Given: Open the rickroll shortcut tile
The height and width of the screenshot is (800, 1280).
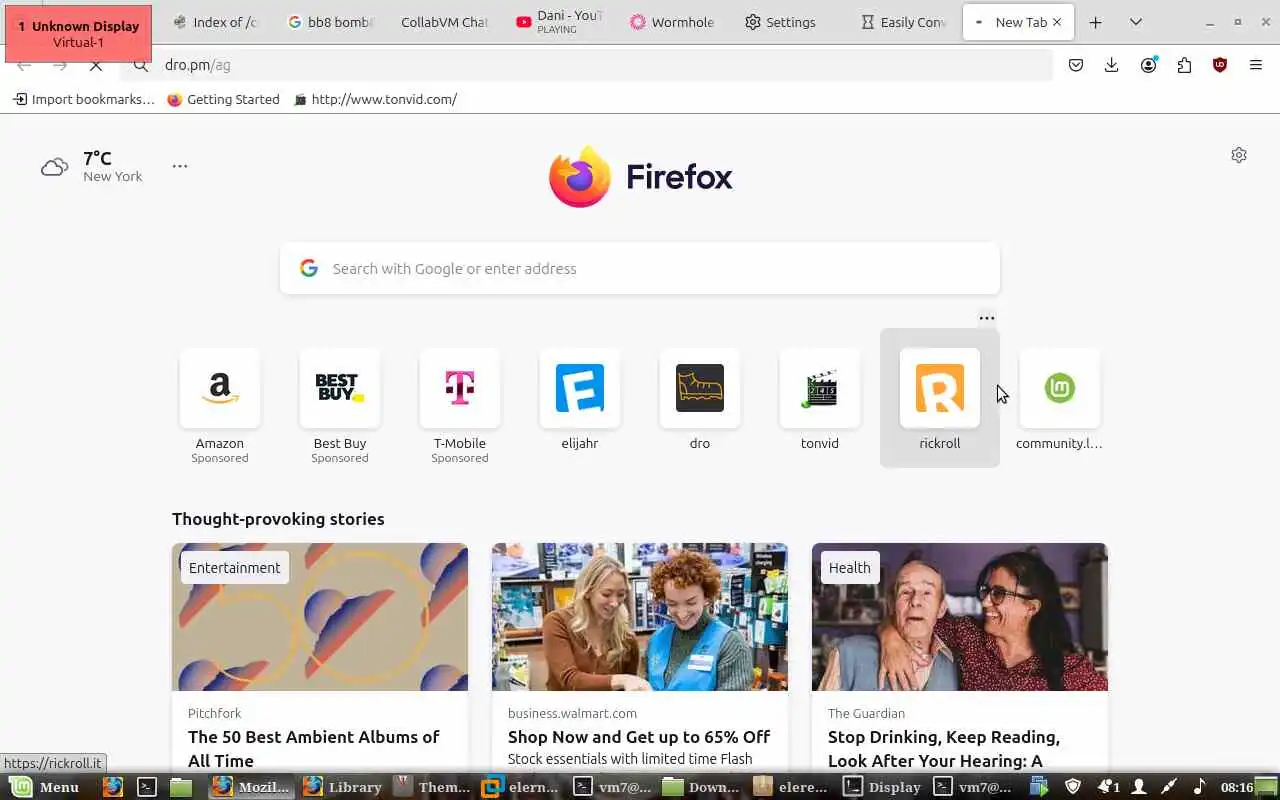Looking at the screenshot, I should coord(940,398).
